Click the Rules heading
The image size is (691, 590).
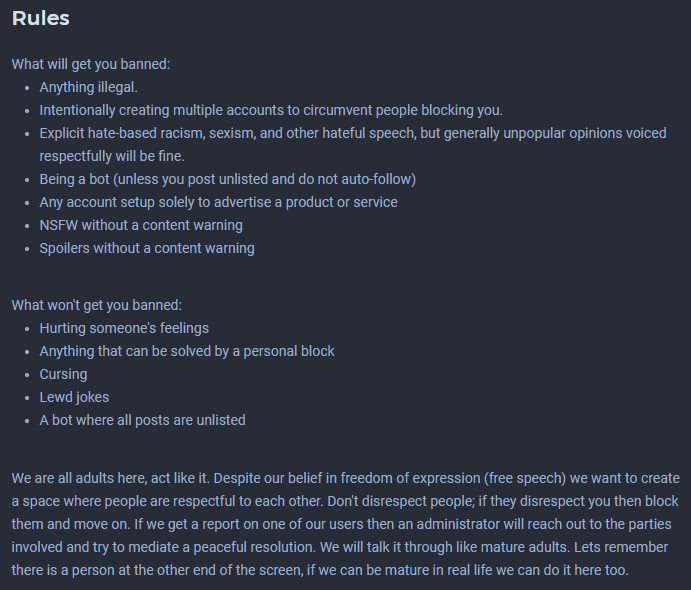pyautogui.click(x=41, y=18)
